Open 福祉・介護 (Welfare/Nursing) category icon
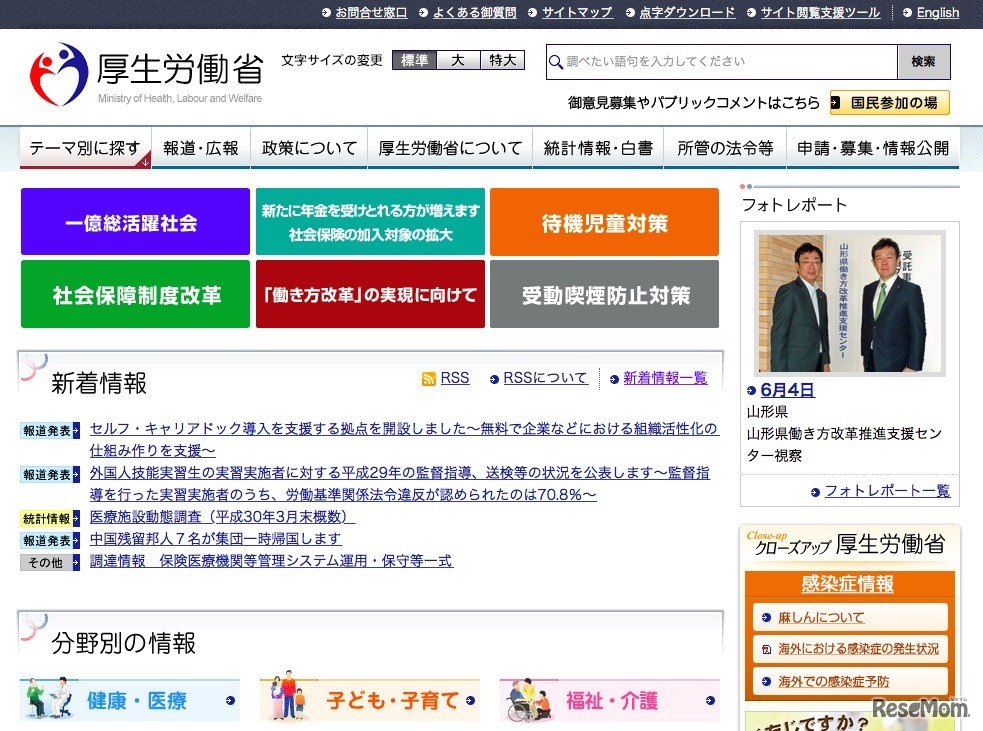 pyautogui.click(x=527, y=700)
